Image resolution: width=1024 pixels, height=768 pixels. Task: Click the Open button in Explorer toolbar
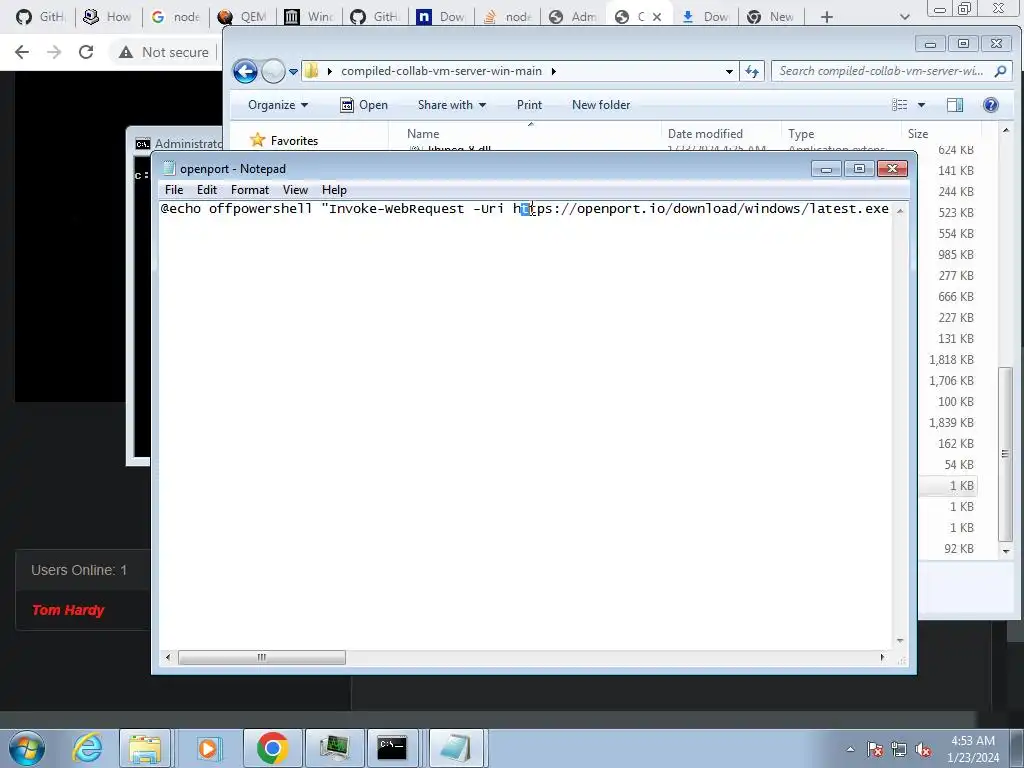[x=364, y=105]
